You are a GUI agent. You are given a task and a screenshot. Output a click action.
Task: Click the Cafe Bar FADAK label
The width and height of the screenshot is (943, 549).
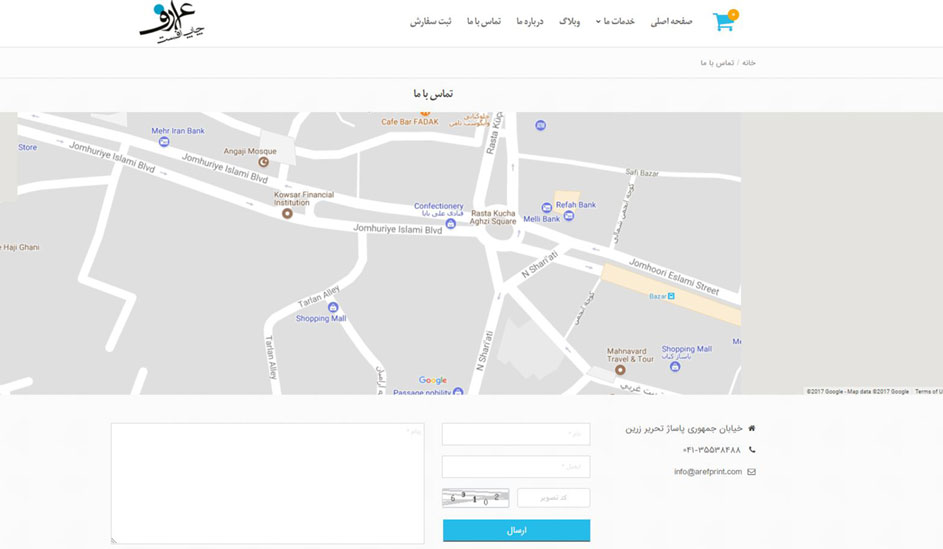[410, 121]
